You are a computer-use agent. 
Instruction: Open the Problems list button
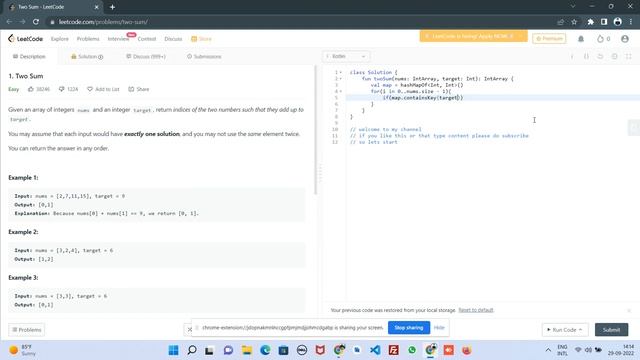coord(27,329)
